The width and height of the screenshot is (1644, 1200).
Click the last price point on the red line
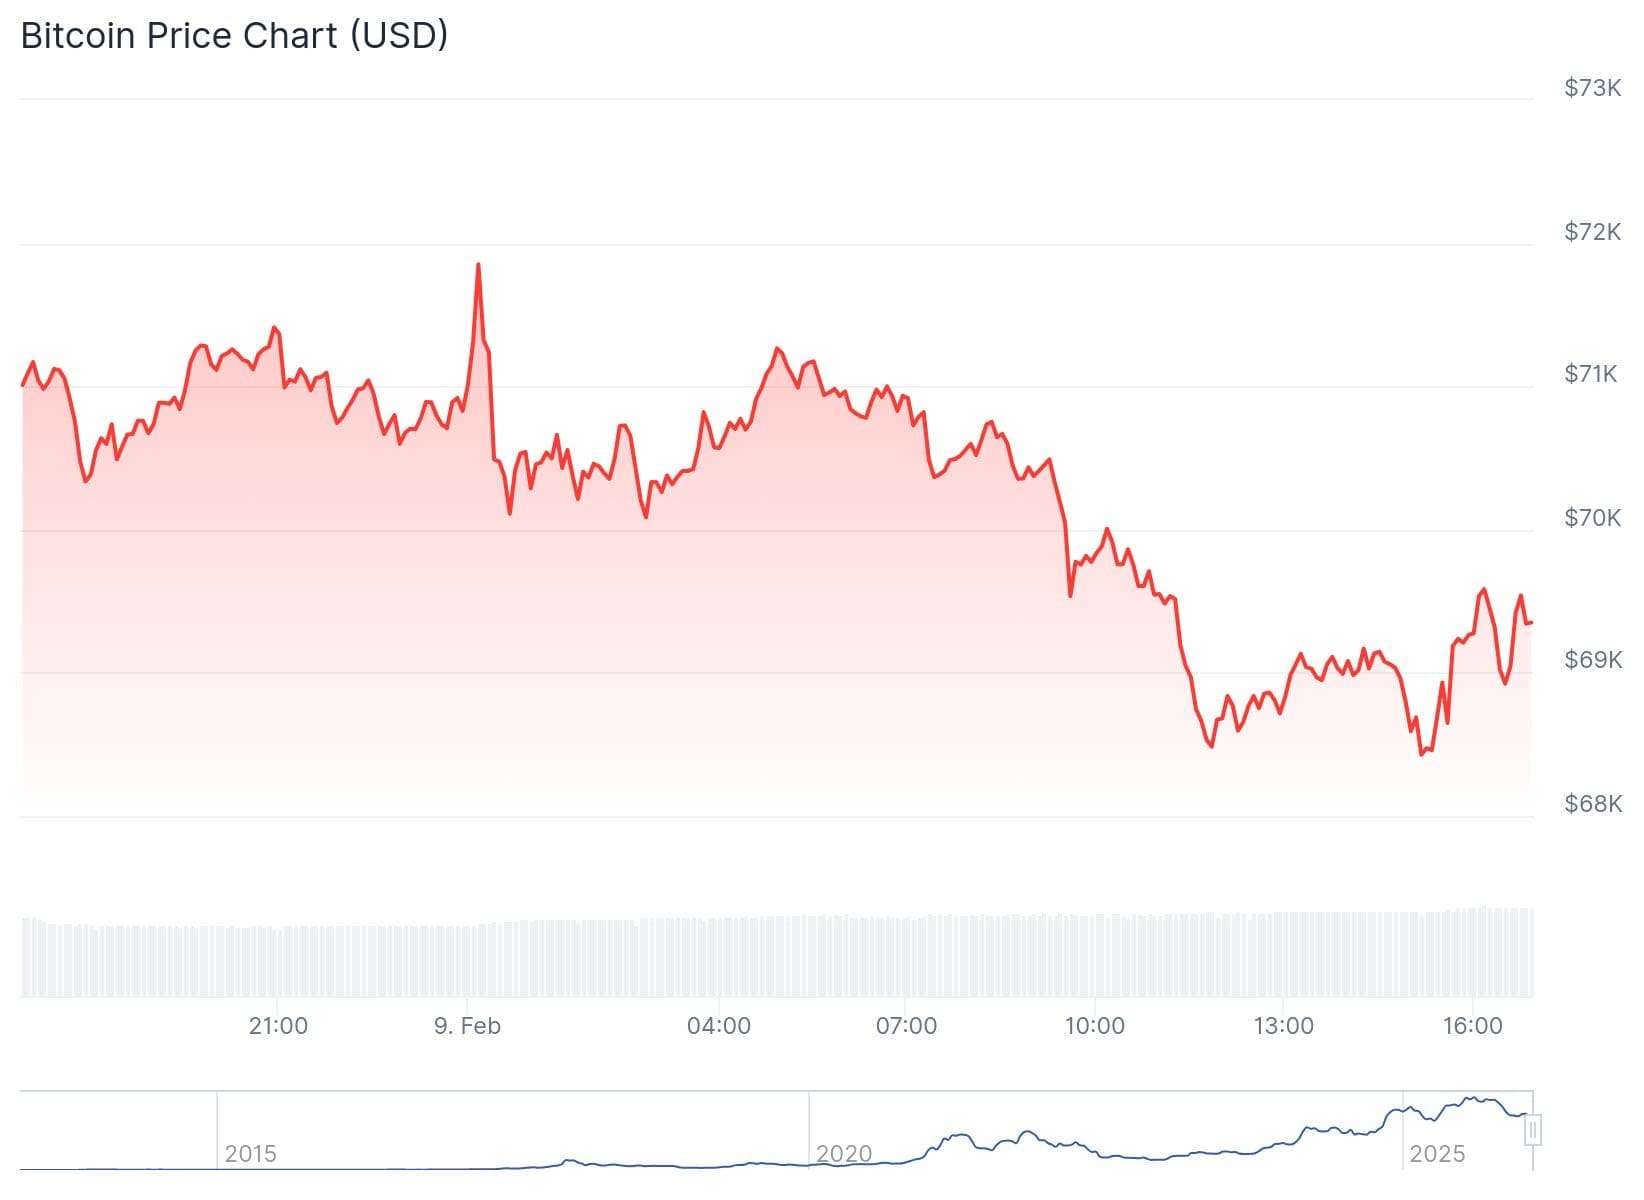coord(1532,622)
